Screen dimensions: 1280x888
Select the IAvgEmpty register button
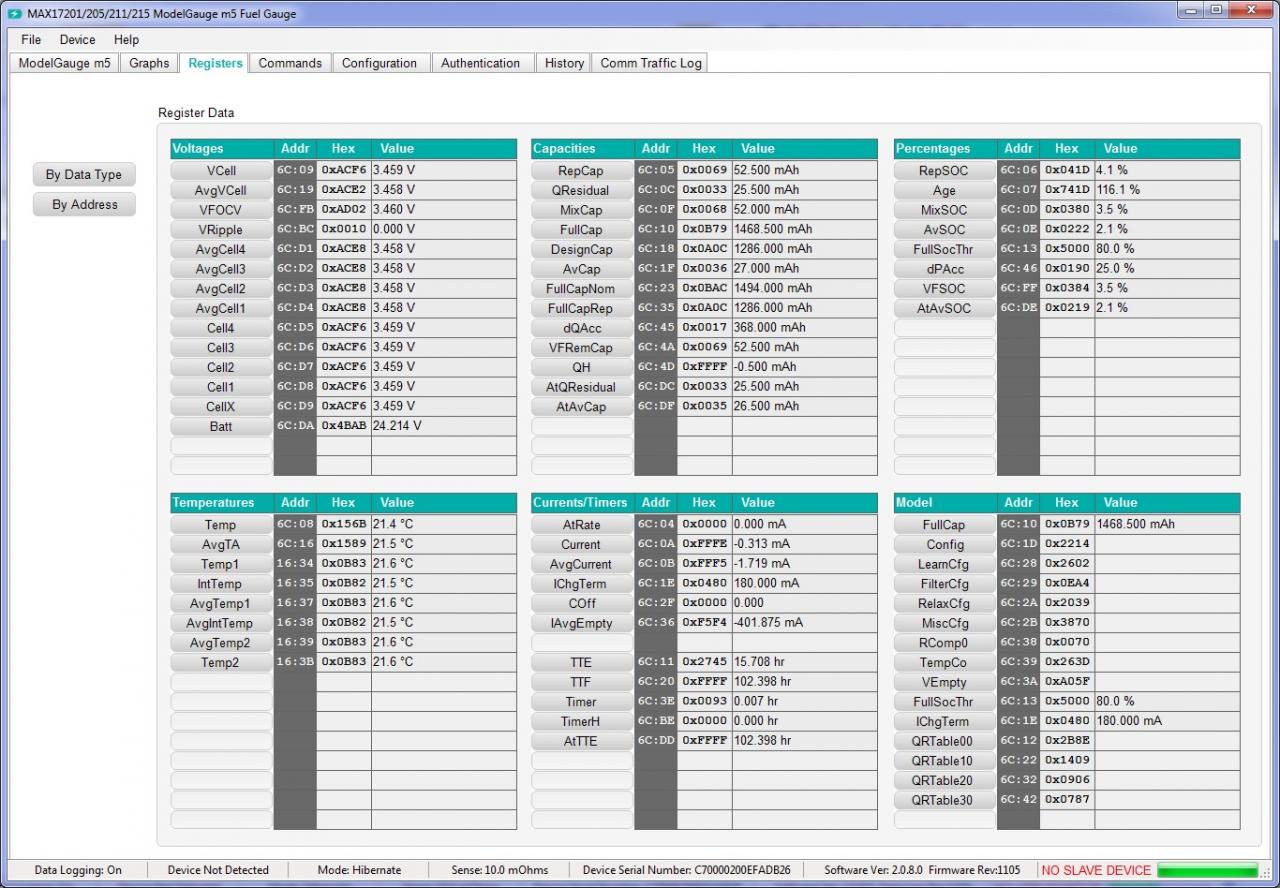pos(582,623)
